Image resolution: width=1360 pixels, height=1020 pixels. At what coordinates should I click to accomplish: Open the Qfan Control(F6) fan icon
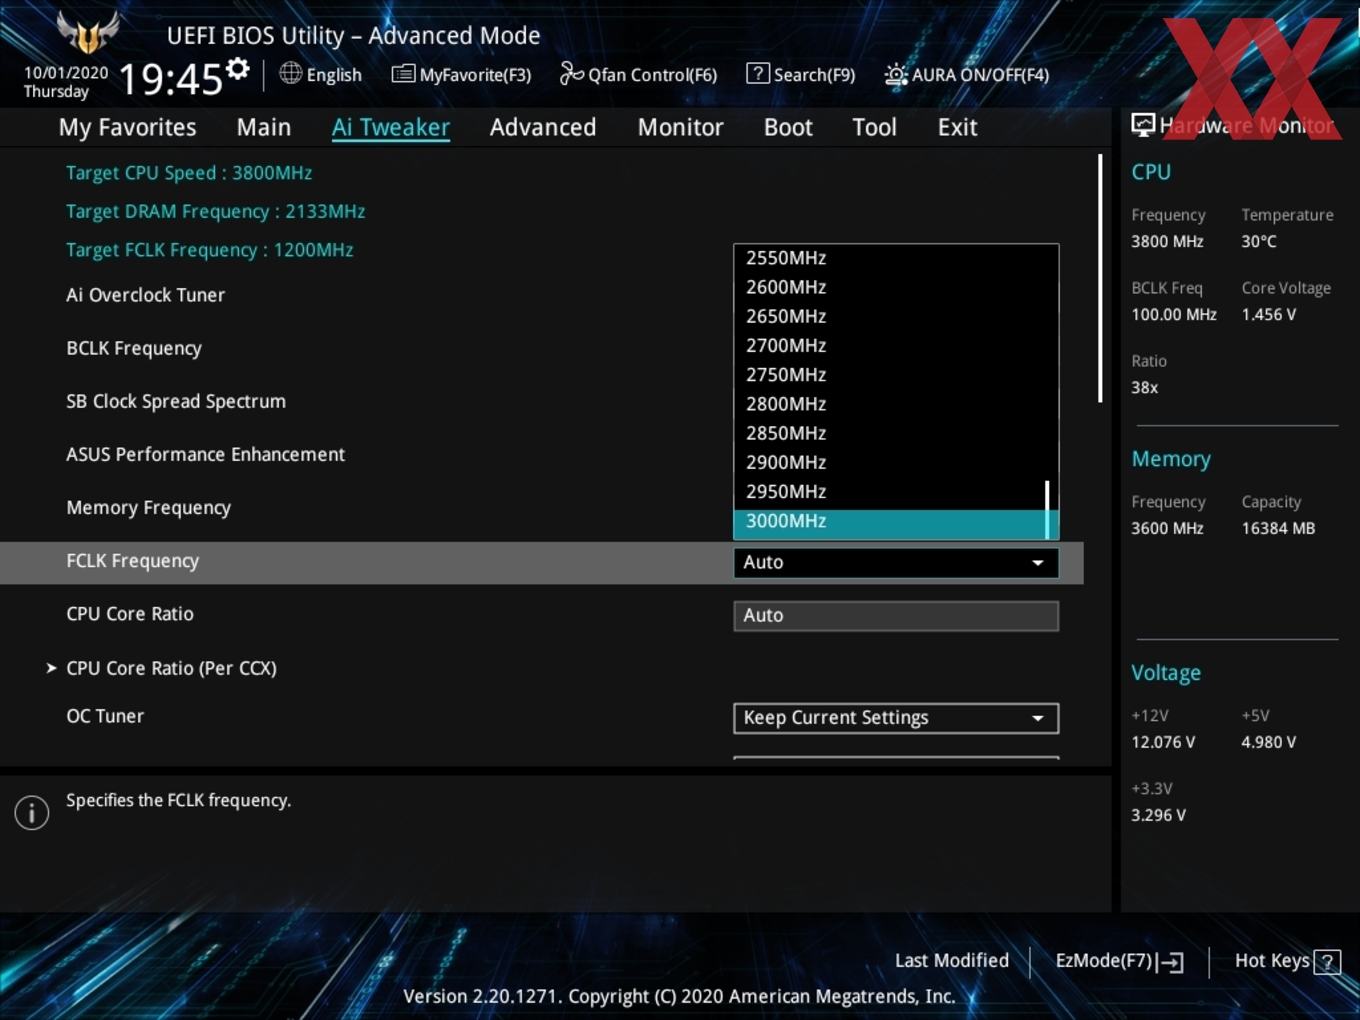tap(571, 73)
